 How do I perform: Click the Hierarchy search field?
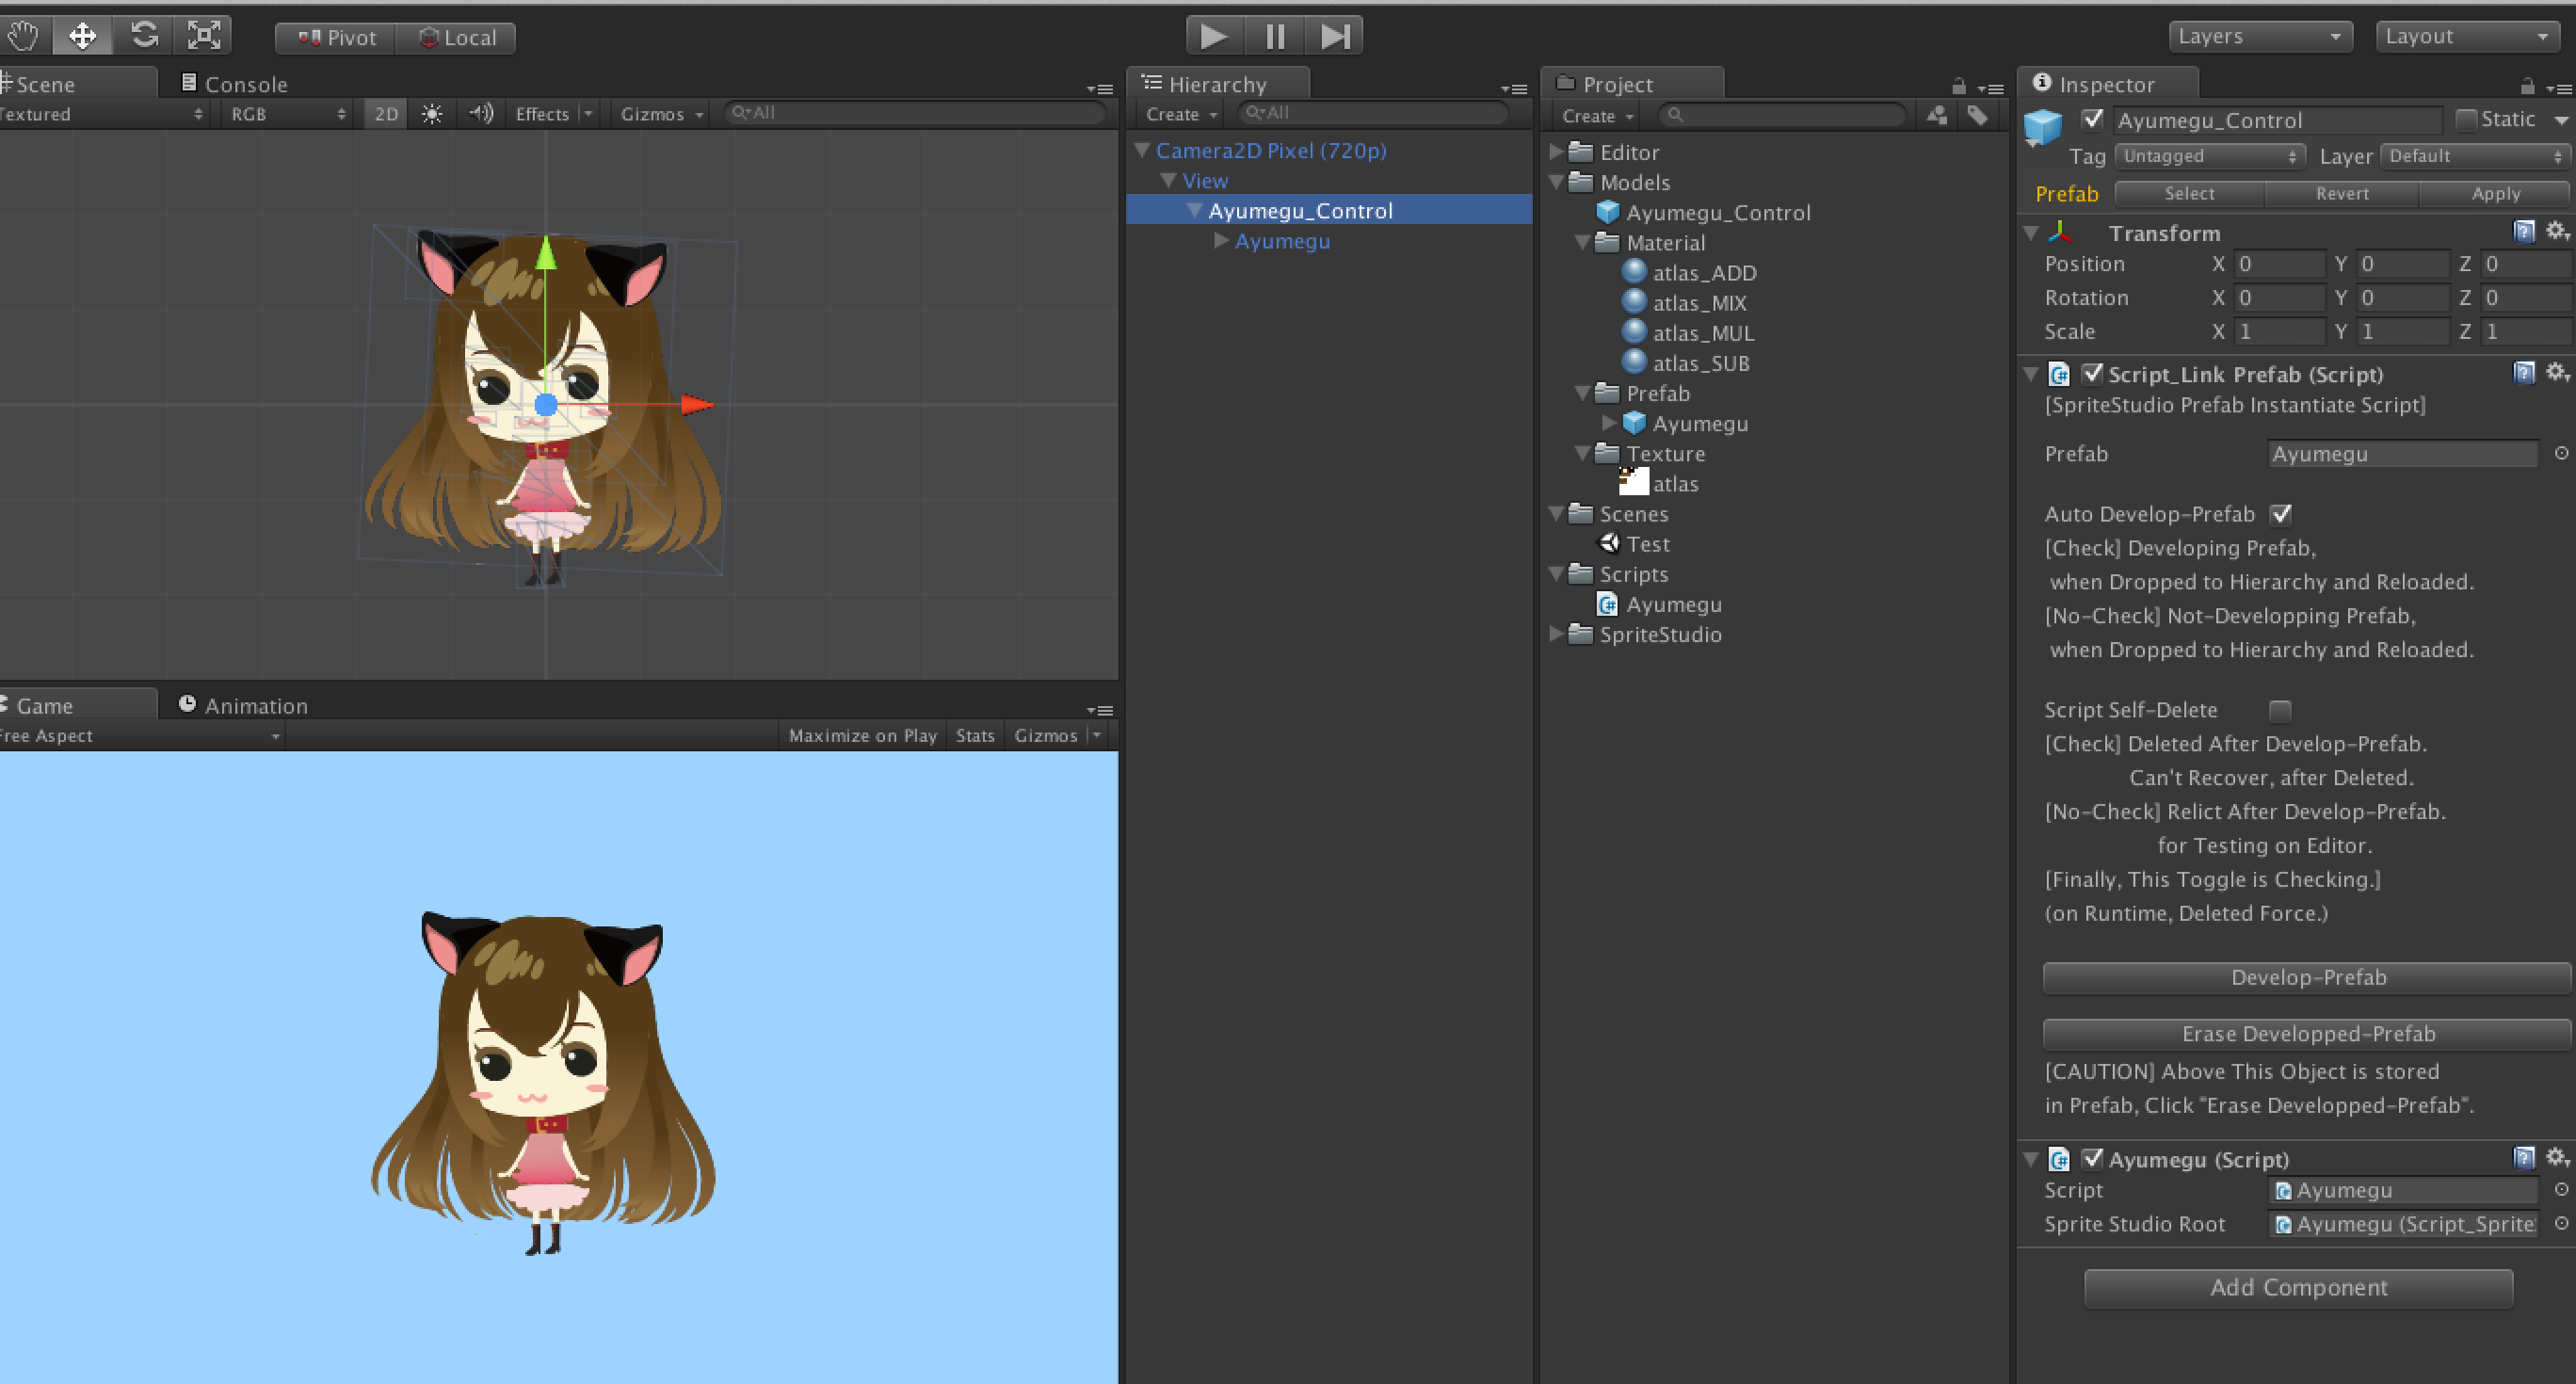(1373, 113)
